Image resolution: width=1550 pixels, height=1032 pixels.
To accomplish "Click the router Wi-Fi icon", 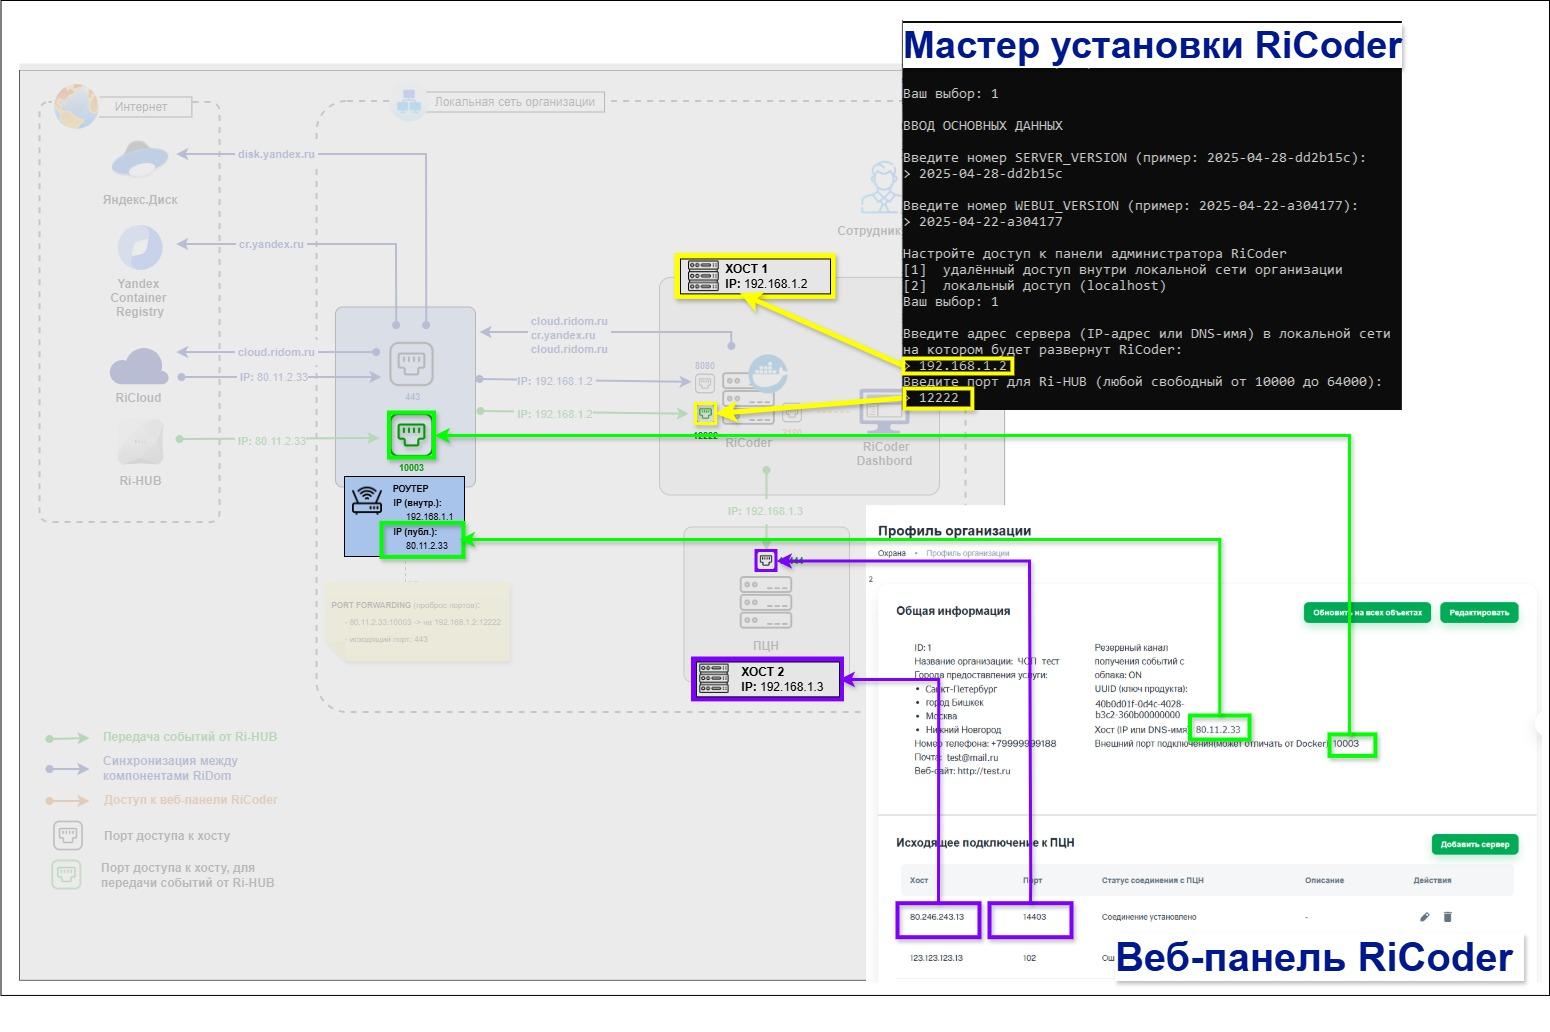I will point(367,499).
